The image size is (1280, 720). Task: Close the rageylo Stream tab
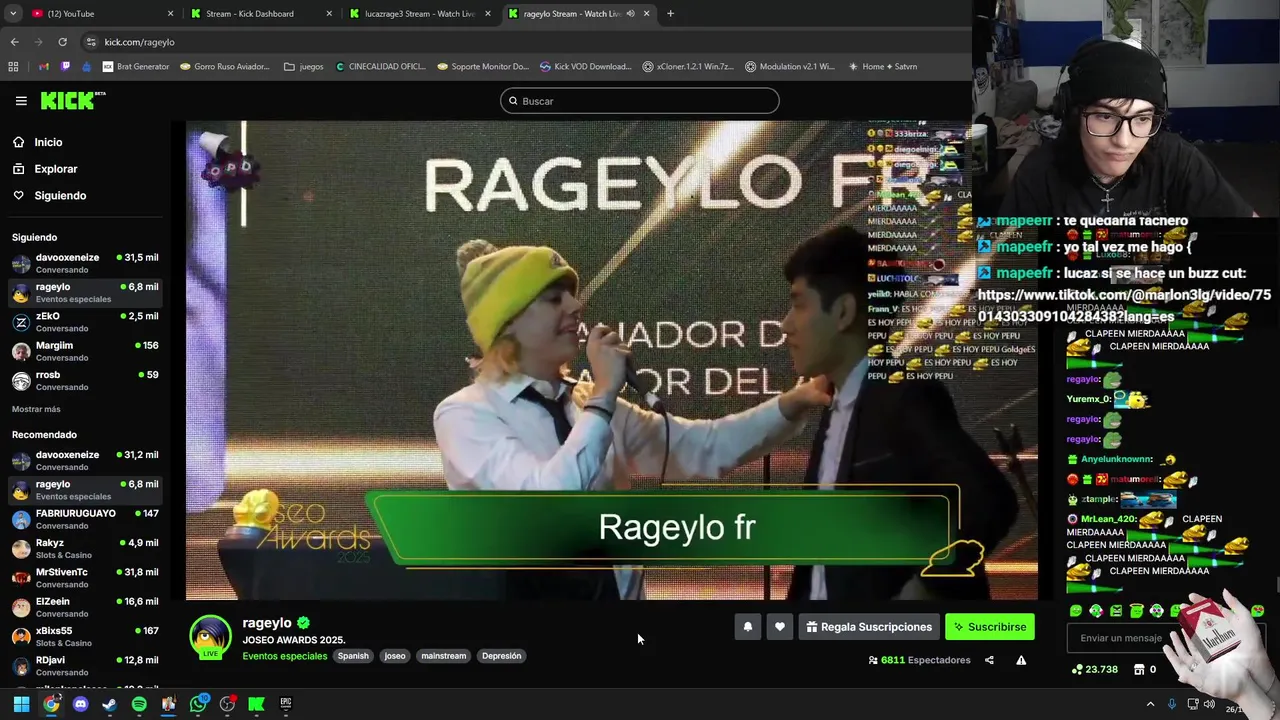click(x=646, y=14)
